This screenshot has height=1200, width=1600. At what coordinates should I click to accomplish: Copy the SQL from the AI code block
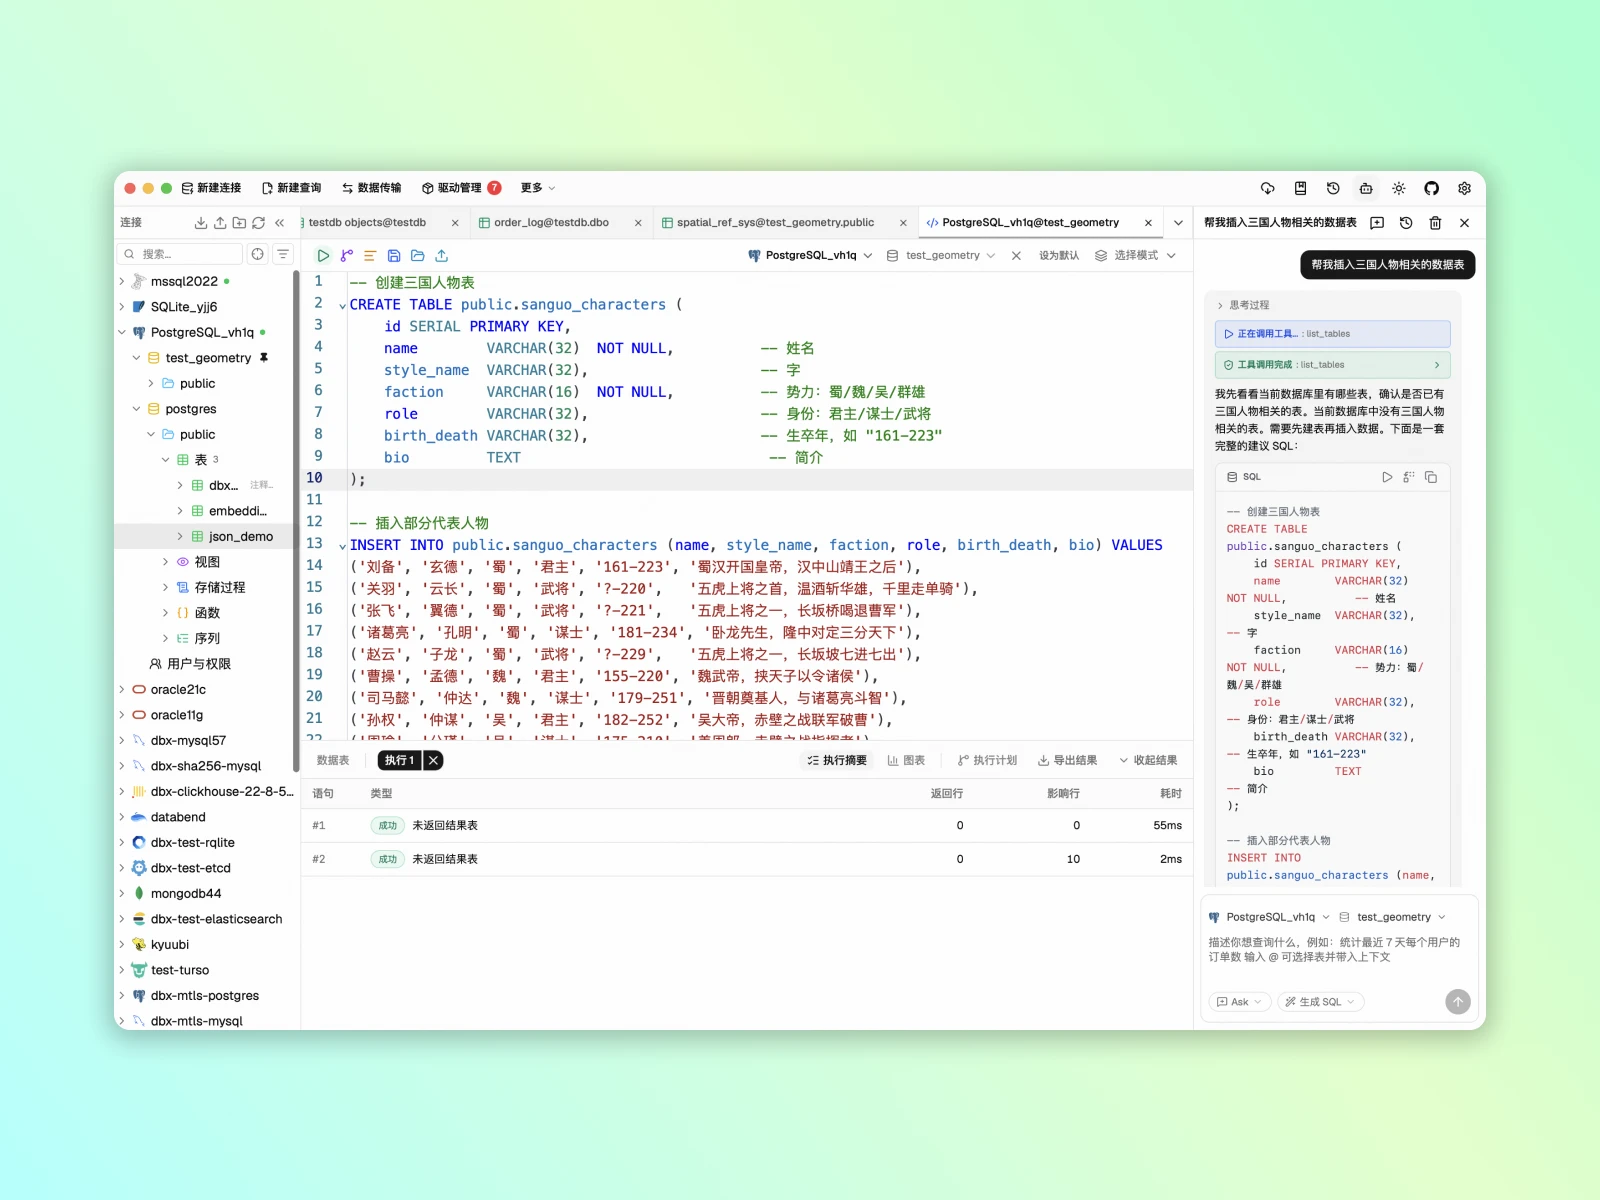(1431, 477)
